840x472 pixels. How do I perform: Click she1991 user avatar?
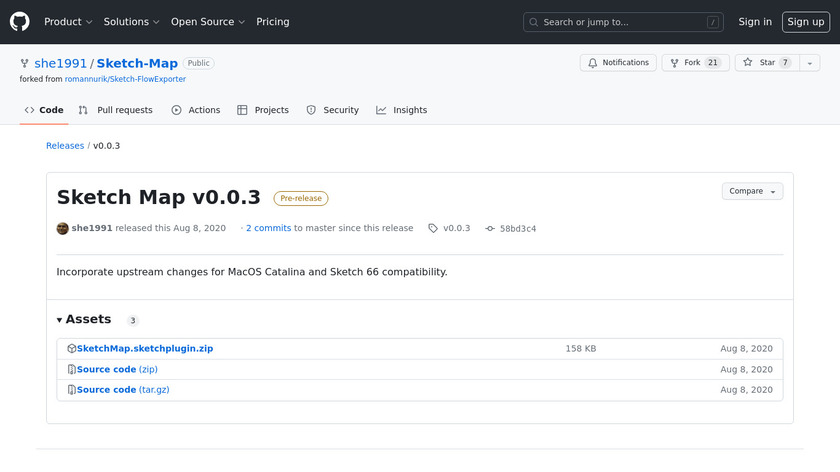pyautogui.click(x=63, y=228)
